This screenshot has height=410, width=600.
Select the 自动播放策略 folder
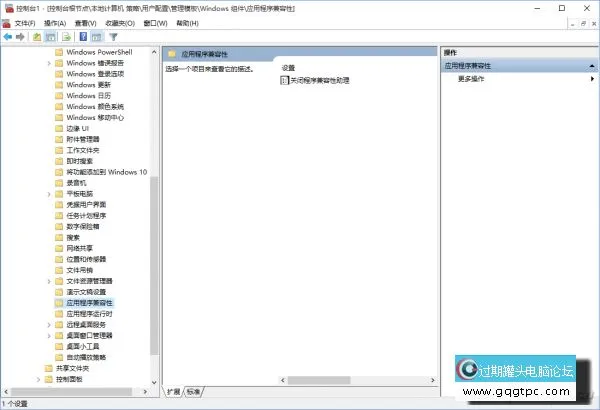click(x=86, y=358)
